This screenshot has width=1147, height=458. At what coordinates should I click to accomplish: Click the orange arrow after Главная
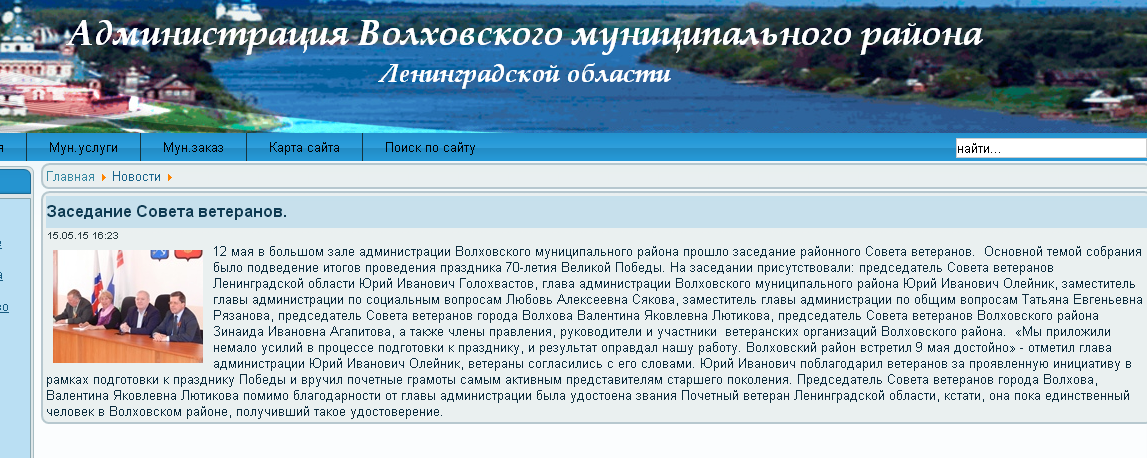[104, 178]
